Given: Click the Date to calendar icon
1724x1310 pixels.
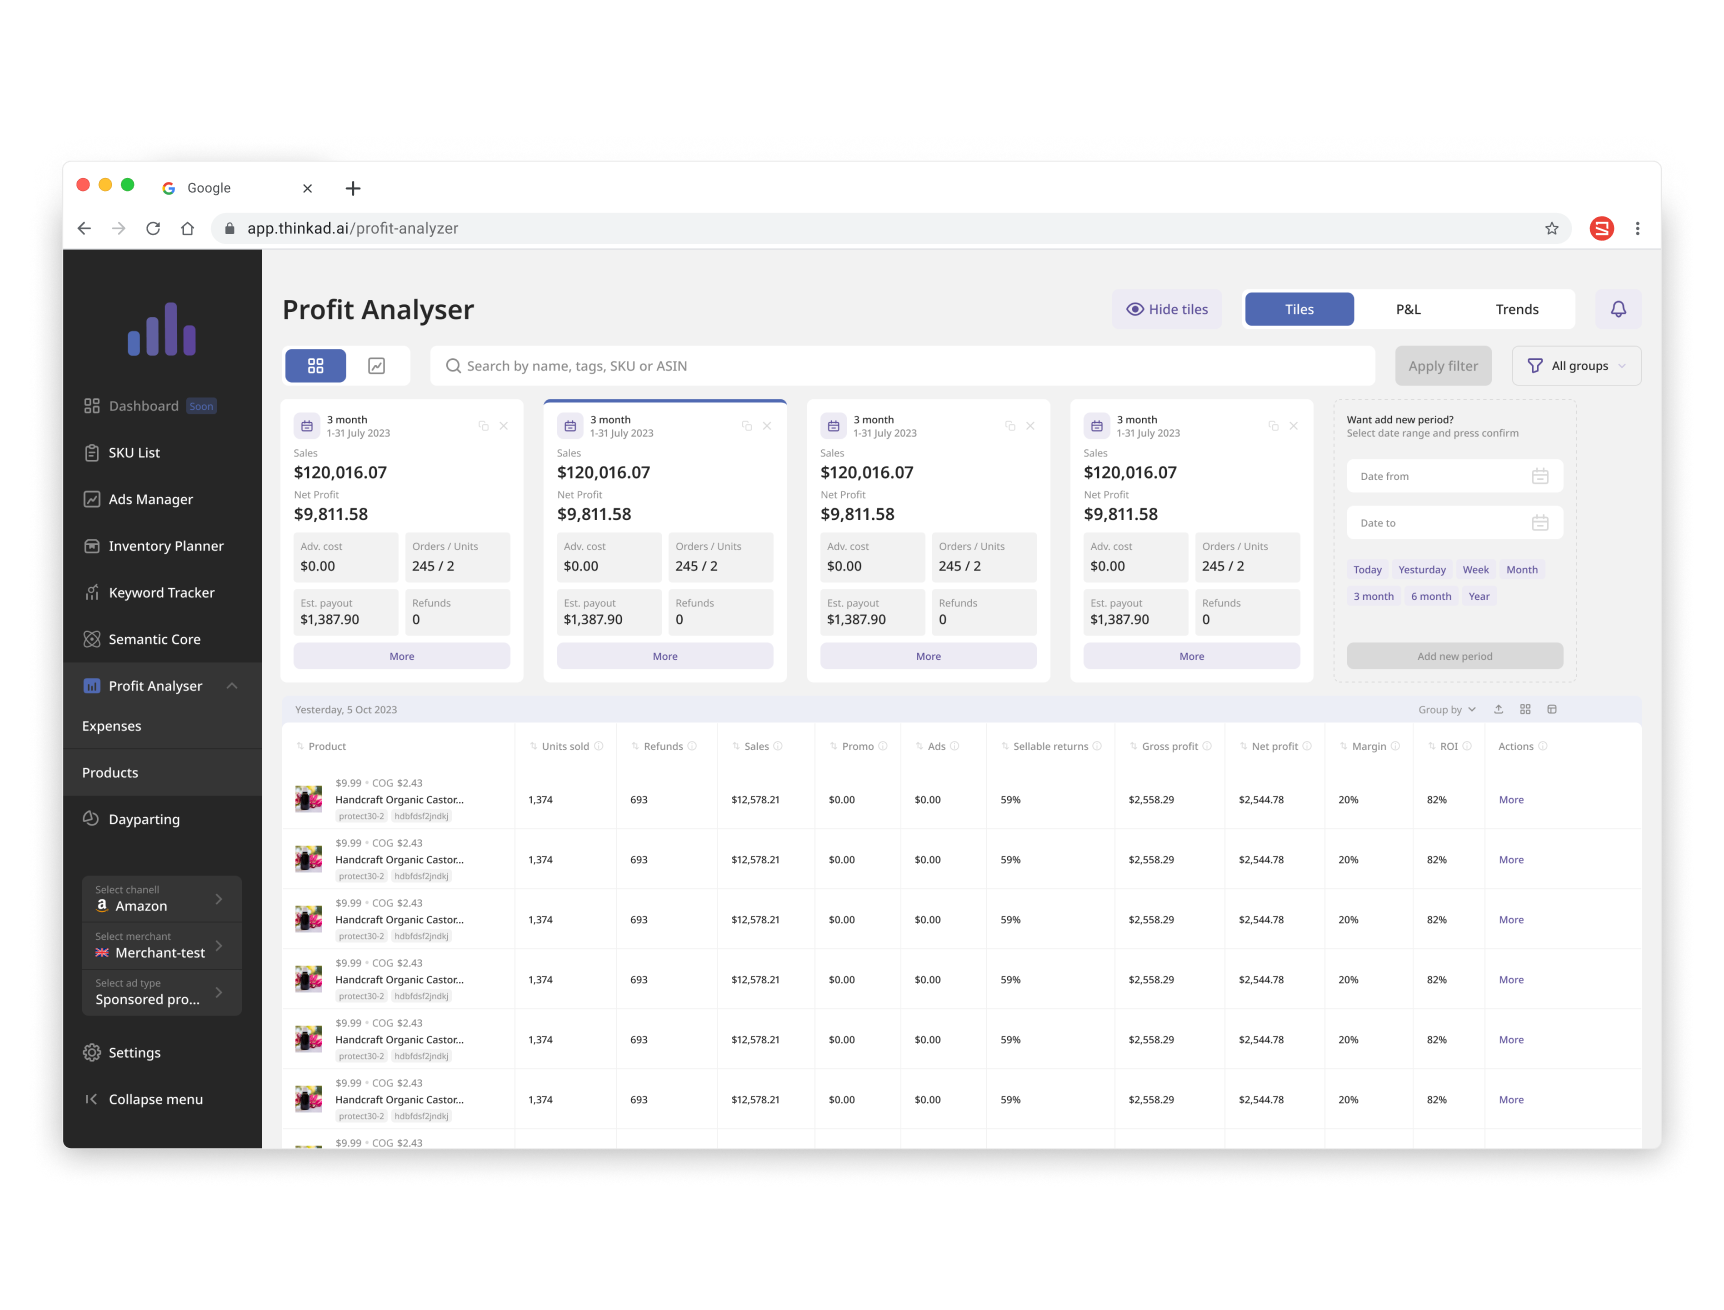Looking at the screenshot, I should click(x=1540, y=523).
